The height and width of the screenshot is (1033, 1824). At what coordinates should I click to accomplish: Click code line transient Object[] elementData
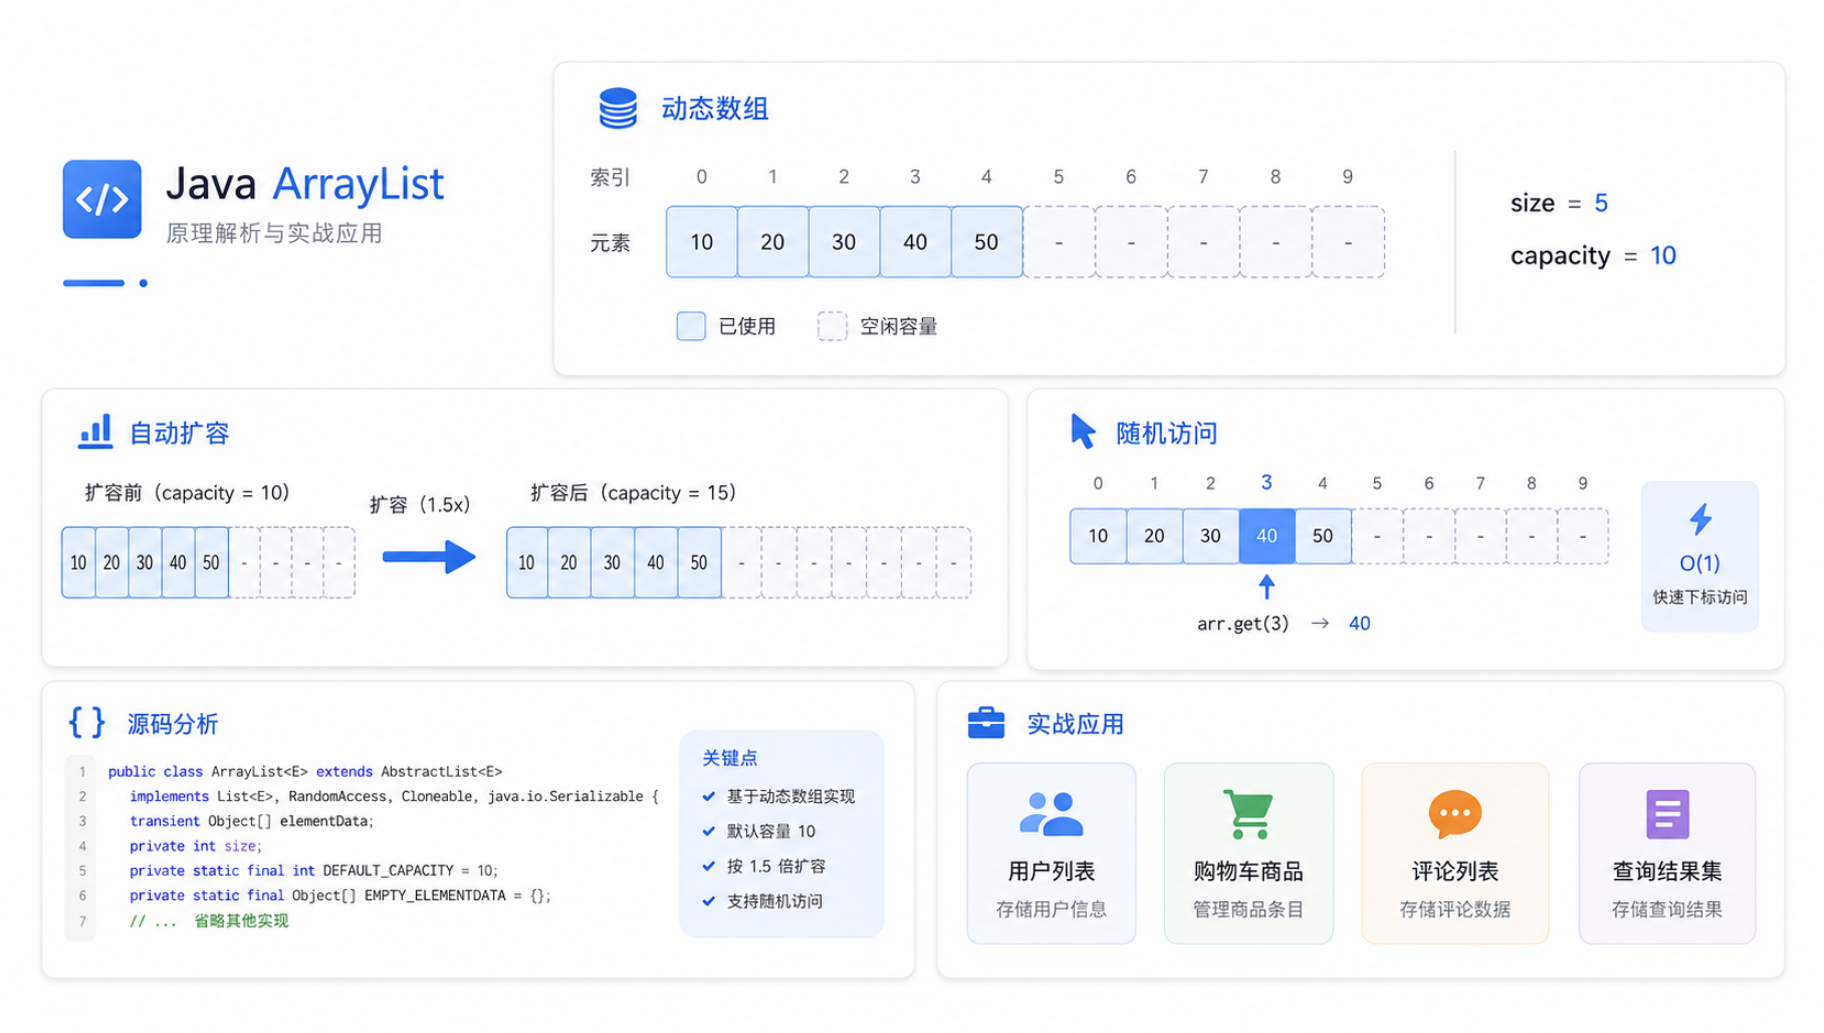[x=252, y=821]
